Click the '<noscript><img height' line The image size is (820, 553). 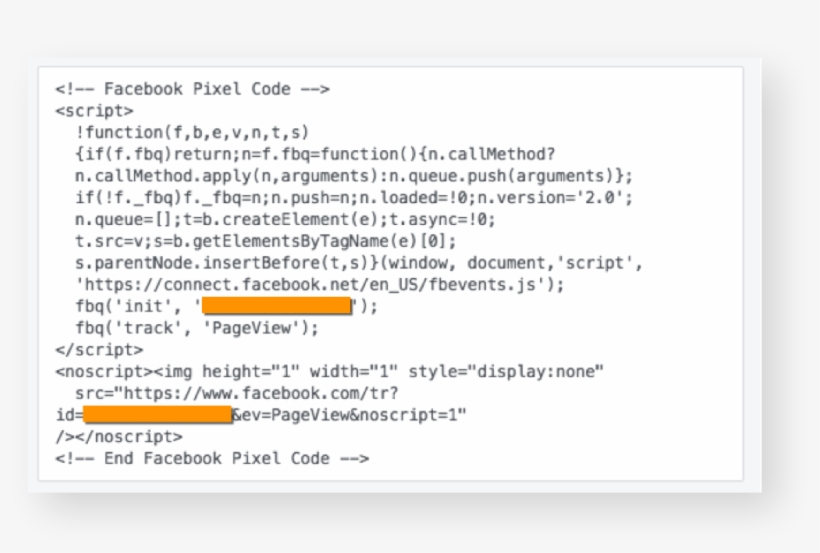pos(329,371)
